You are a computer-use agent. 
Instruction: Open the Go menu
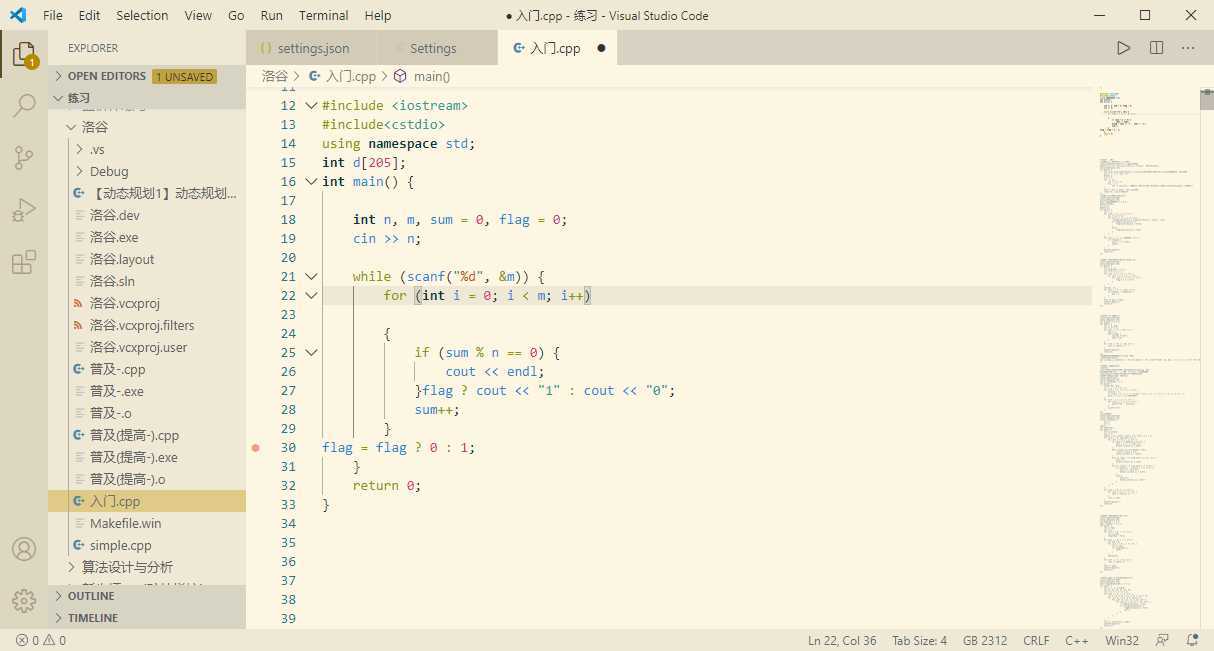[x=236, y=15]
